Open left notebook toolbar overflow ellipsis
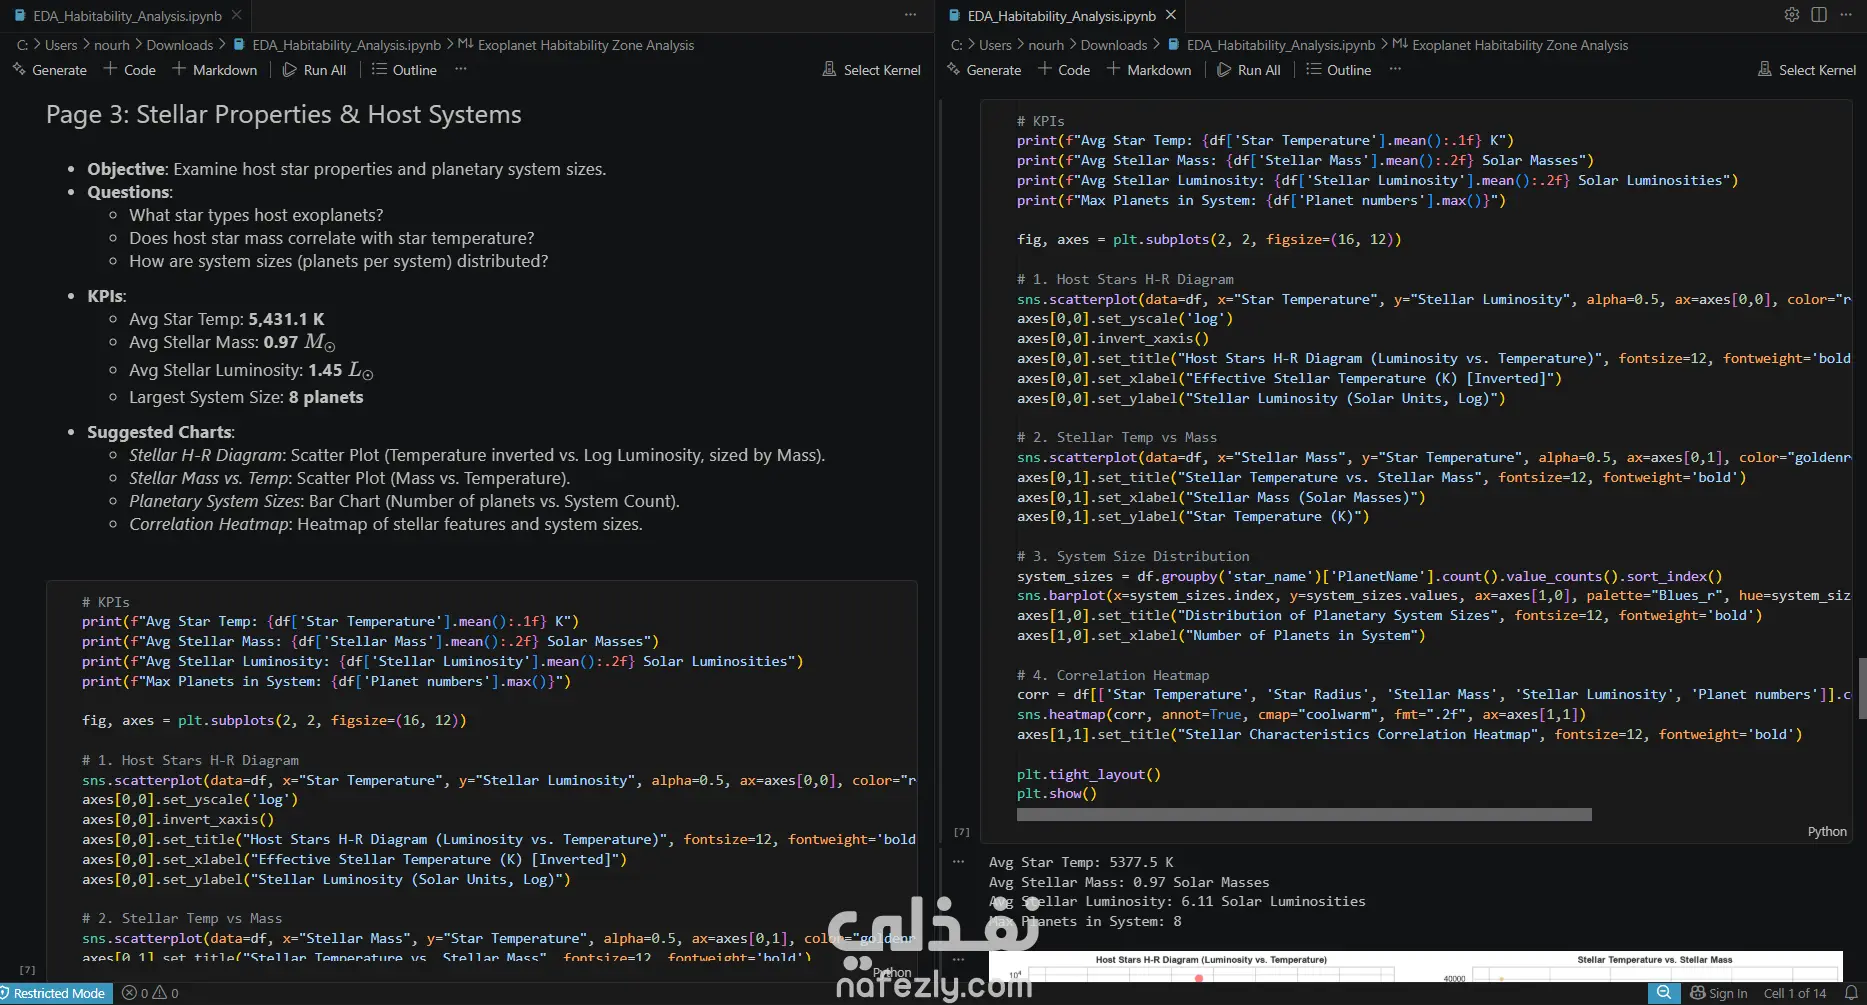 pyautogui.click(x=460, y=70)
